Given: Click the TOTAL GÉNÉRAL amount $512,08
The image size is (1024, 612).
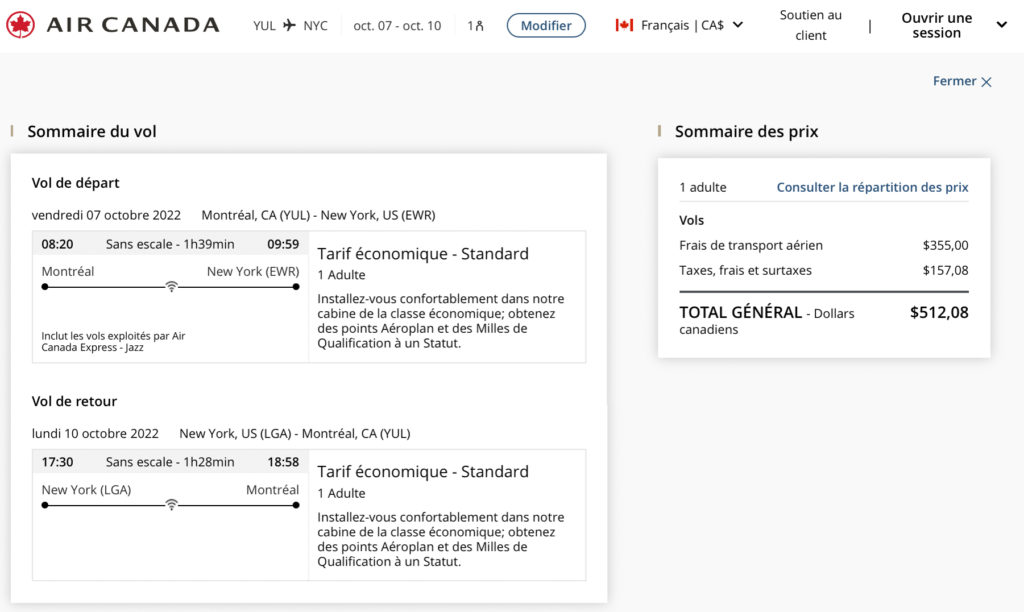Looking at the screenshot, I should (938, 313).
